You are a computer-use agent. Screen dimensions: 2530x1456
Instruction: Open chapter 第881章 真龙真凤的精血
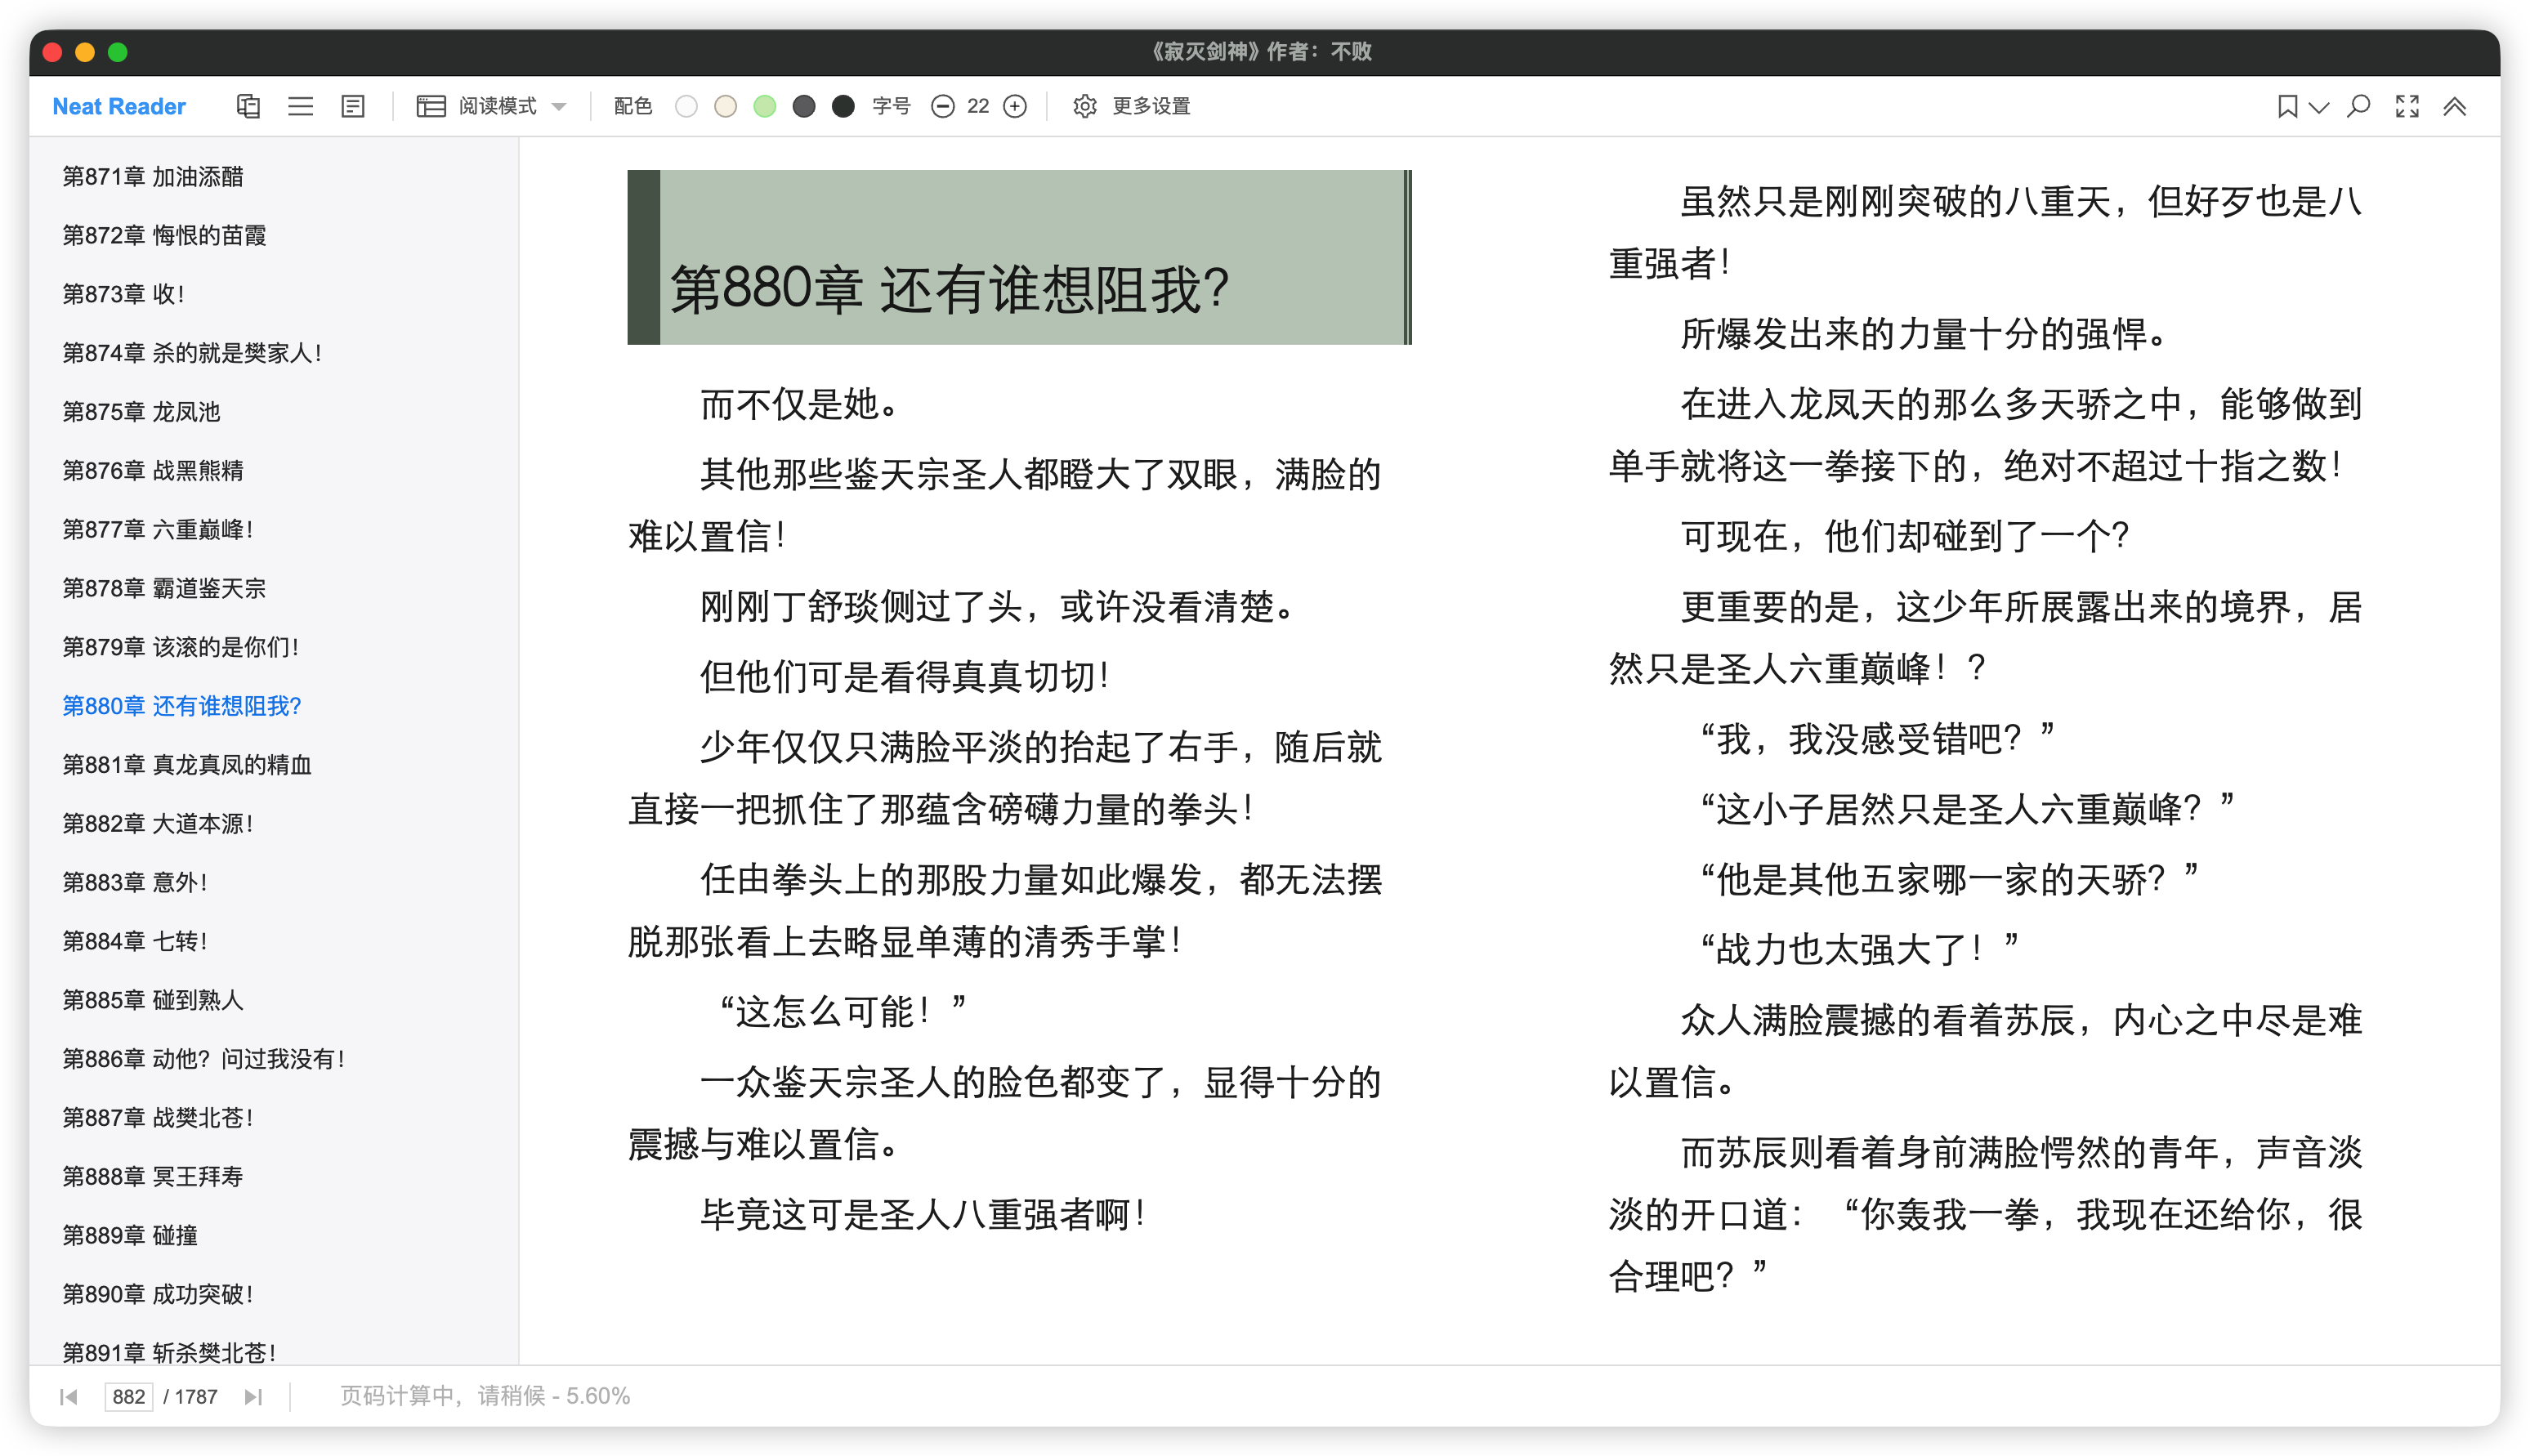[x=187, y=765]
